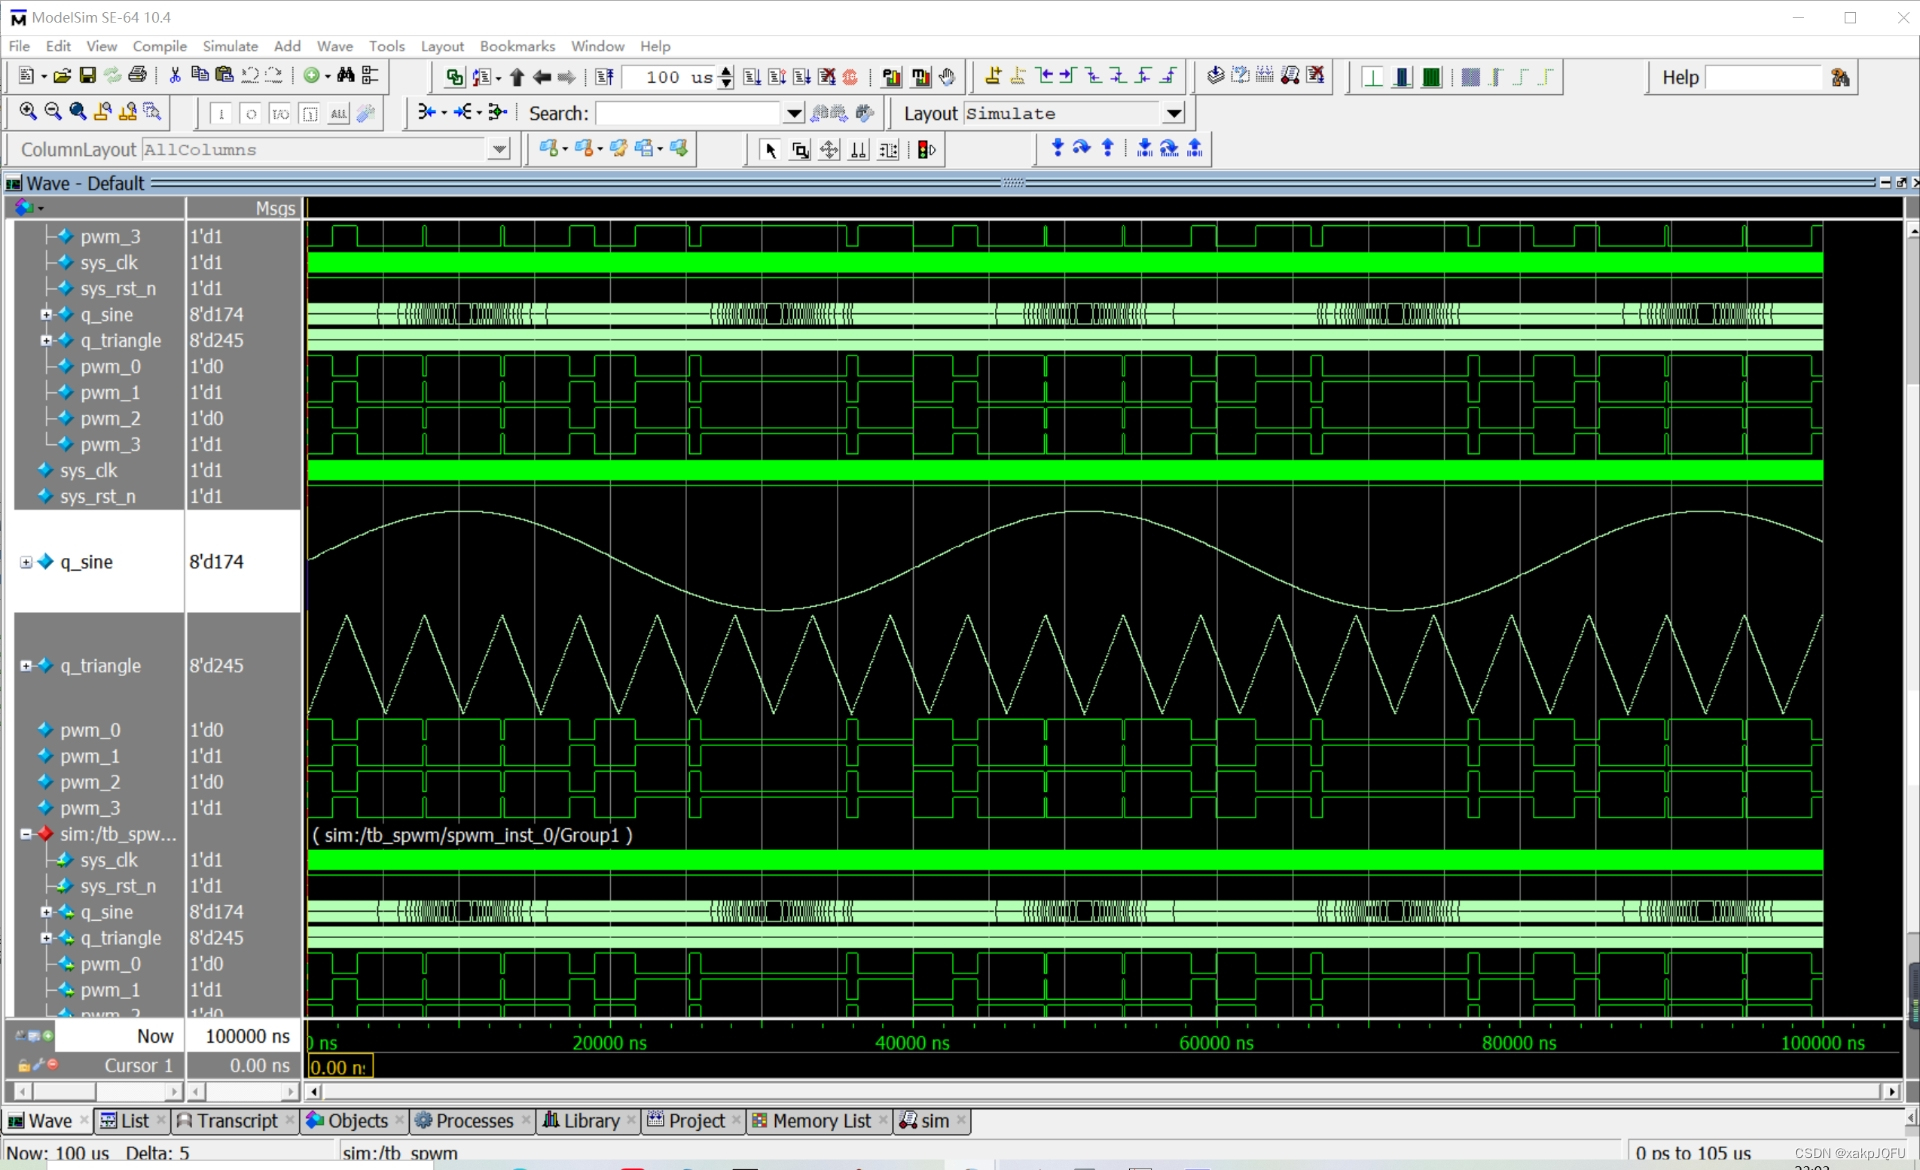Switch to the Transcript tab
Screen dimensions: 1920x1170
[236, 1121]
